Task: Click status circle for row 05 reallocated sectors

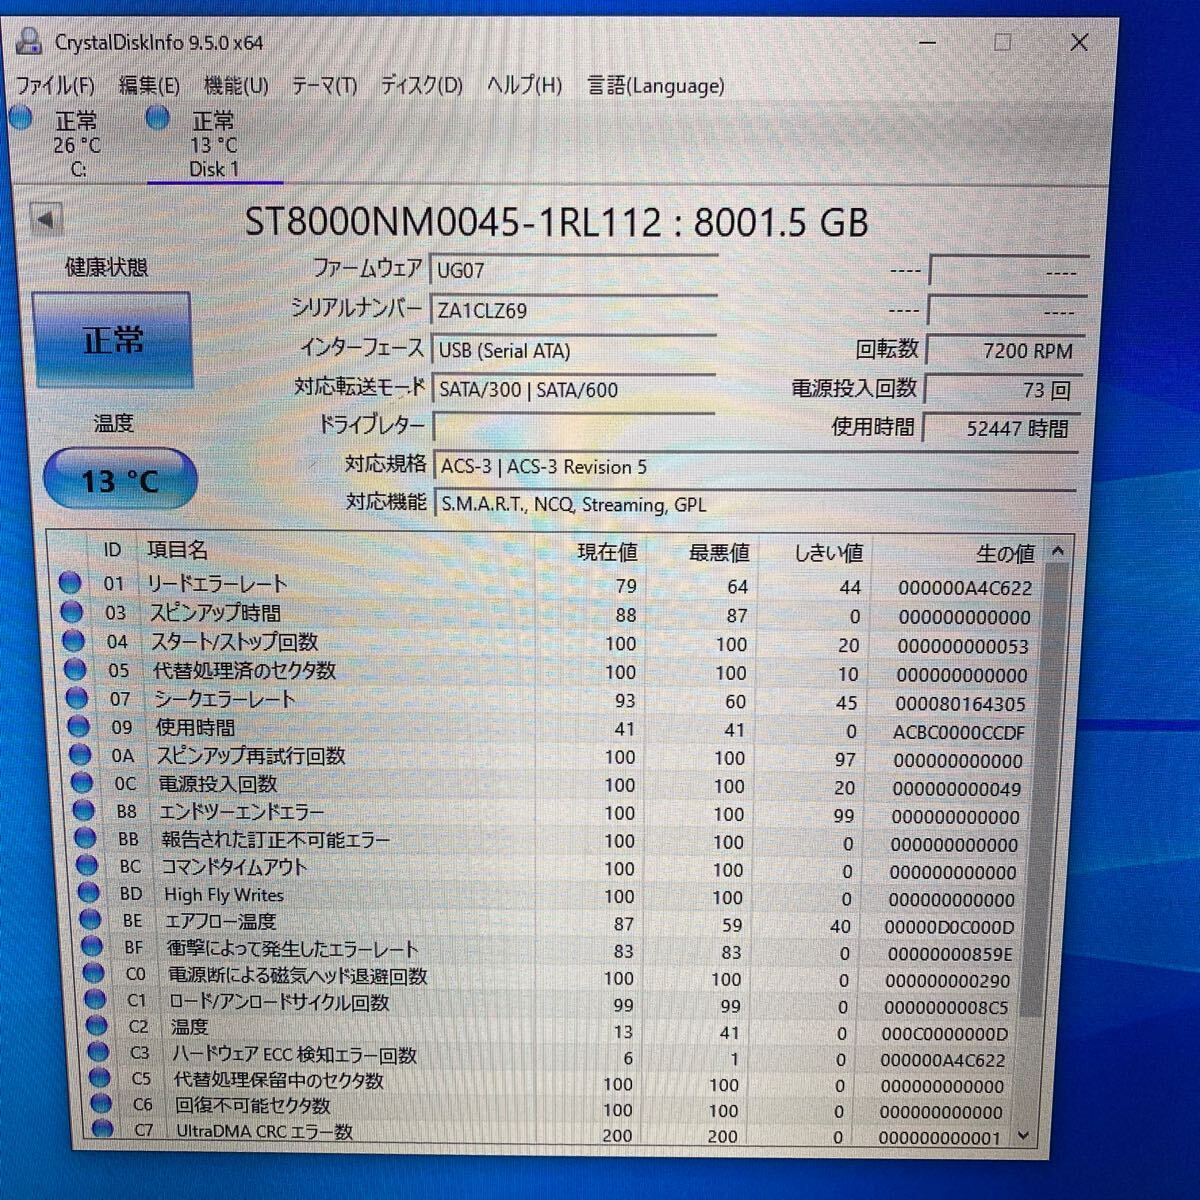Action: [x=76, y=669]
